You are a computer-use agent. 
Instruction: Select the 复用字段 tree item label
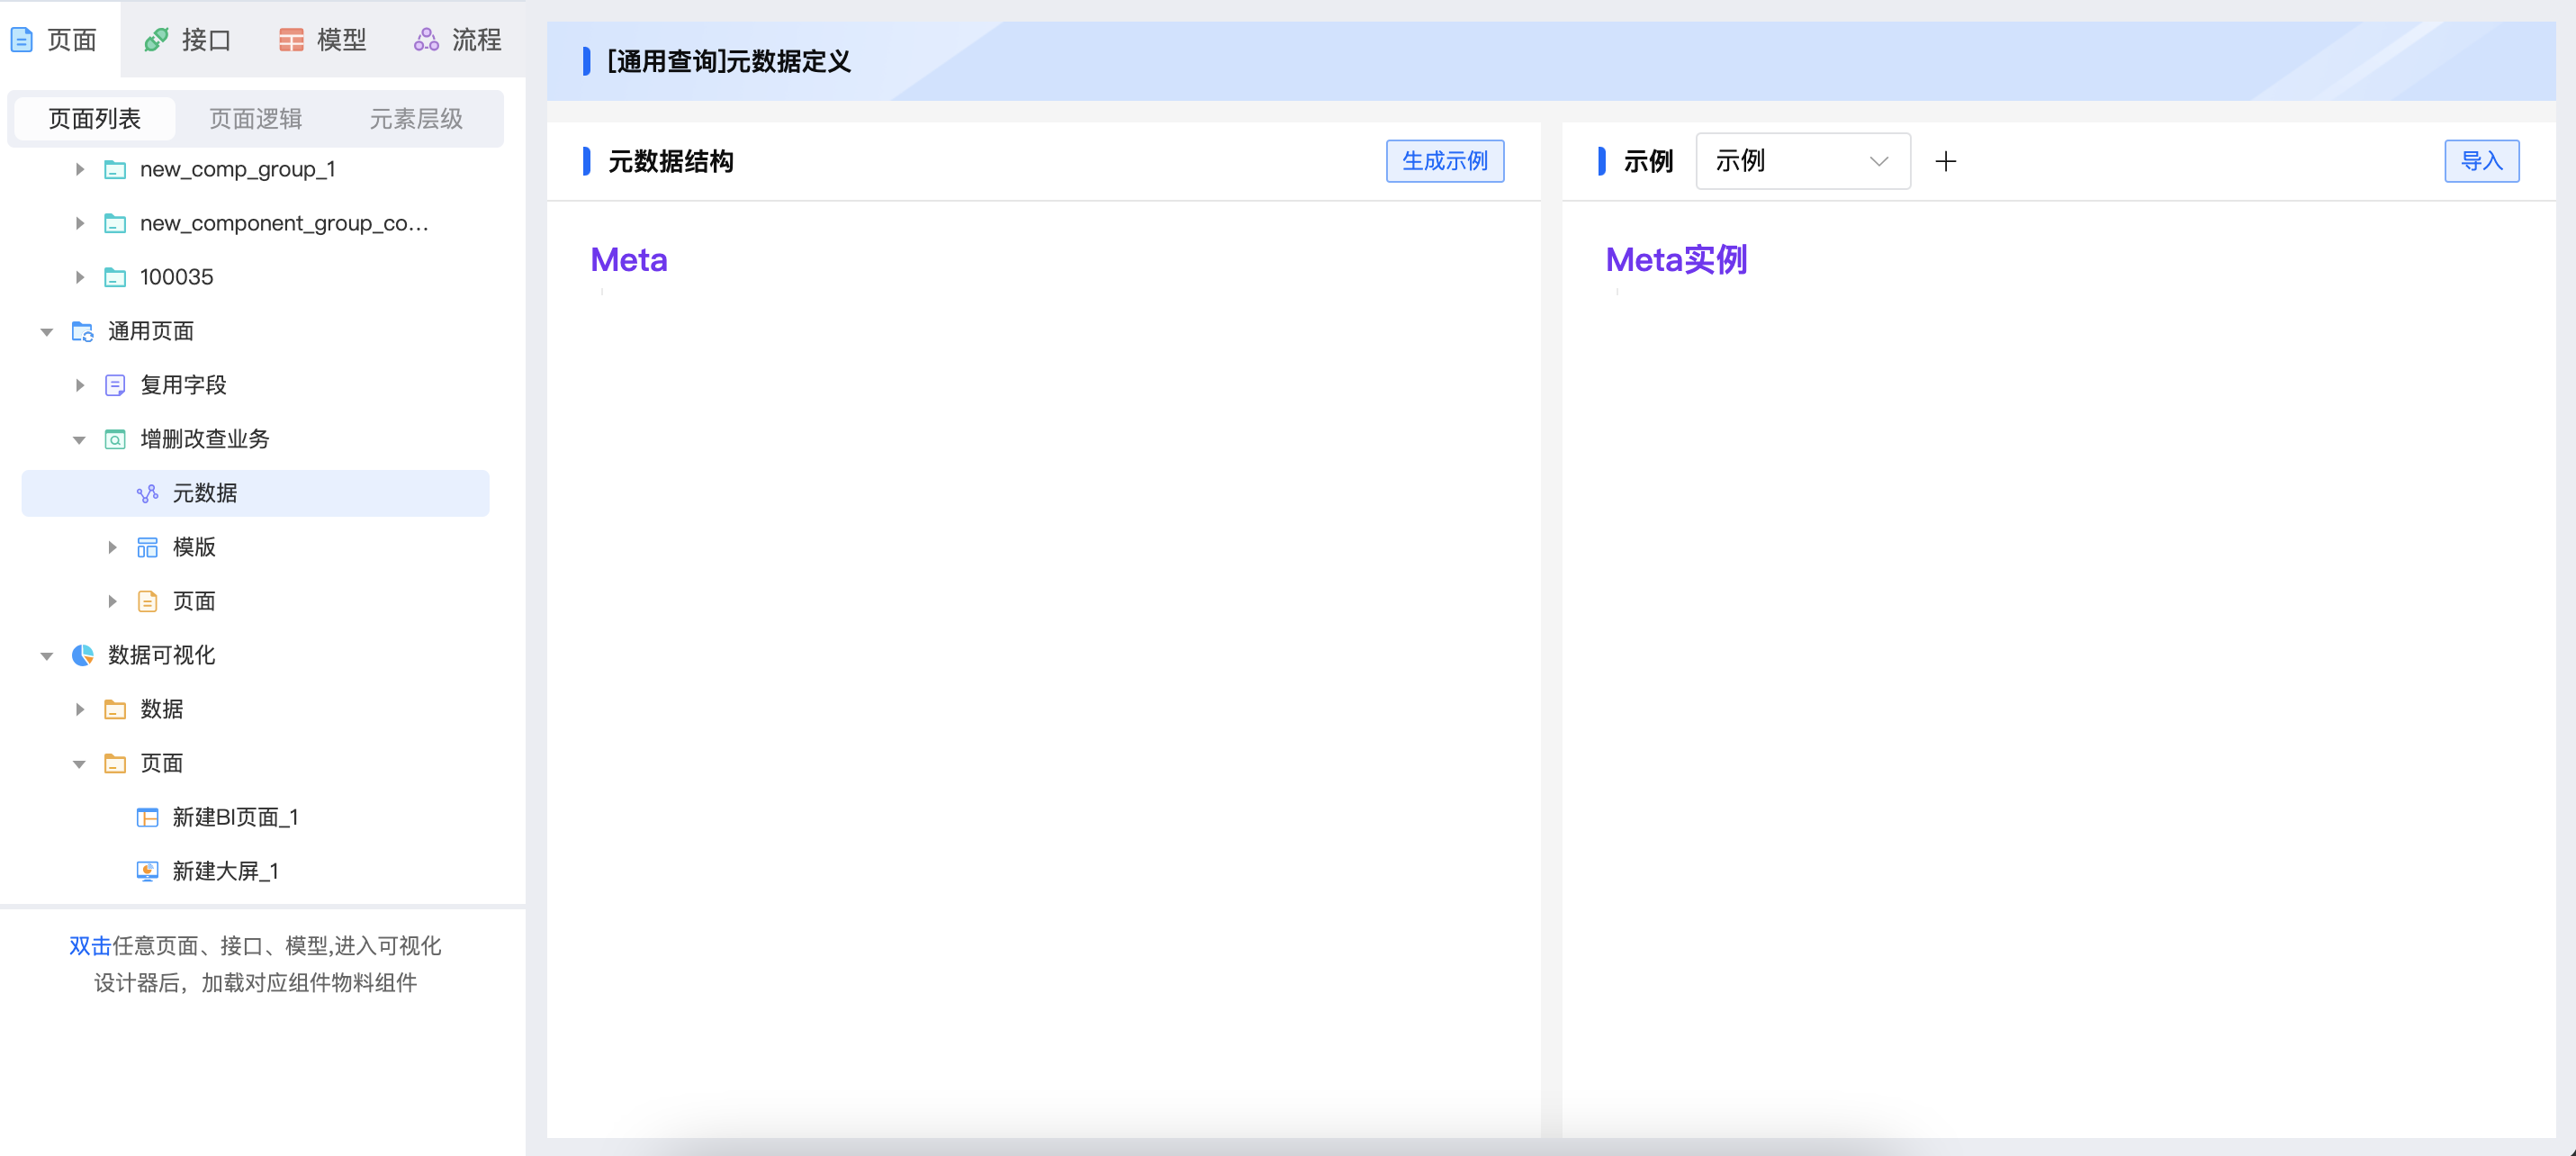click(x=184, y=386)
